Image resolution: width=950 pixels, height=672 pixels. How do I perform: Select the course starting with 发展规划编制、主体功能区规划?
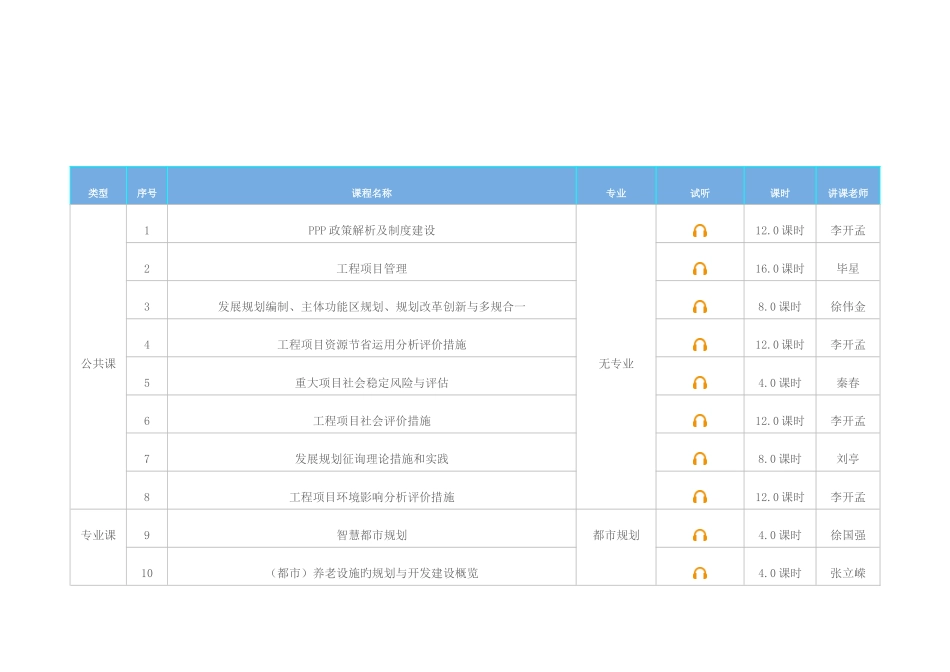tap(371, 307)
